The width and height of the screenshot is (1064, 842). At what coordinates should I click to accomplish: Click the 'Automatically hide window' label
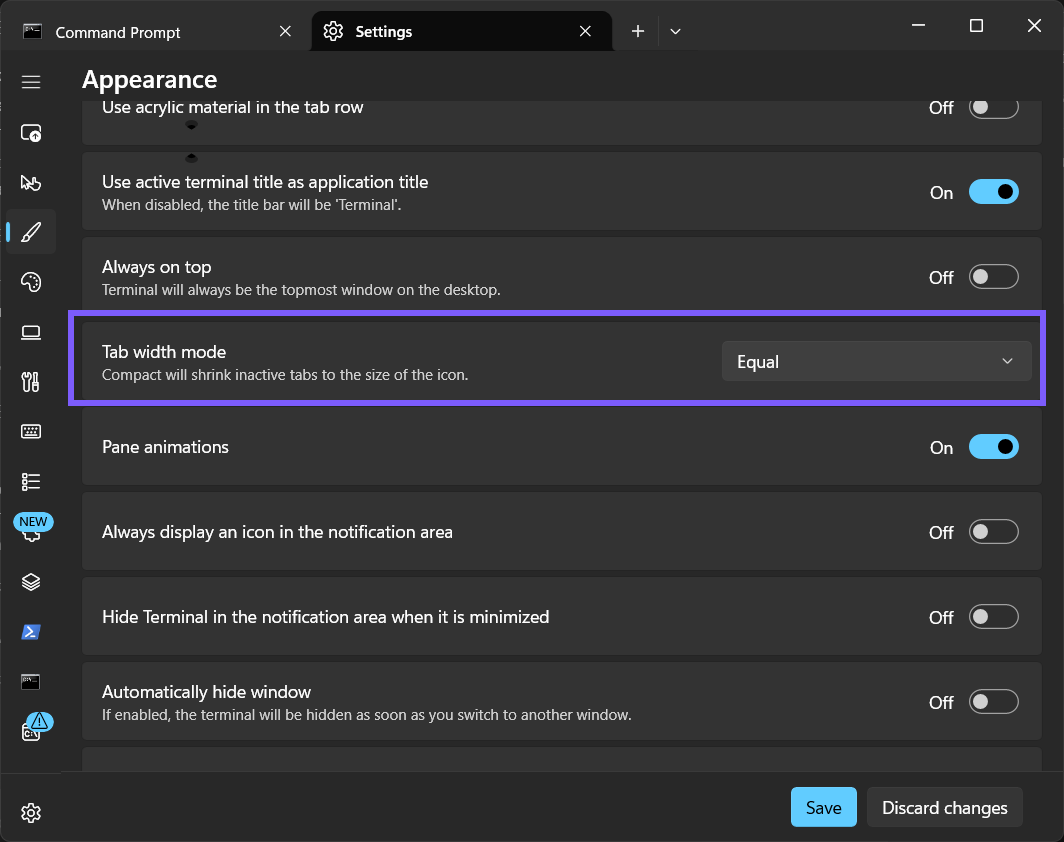point(206,692)
